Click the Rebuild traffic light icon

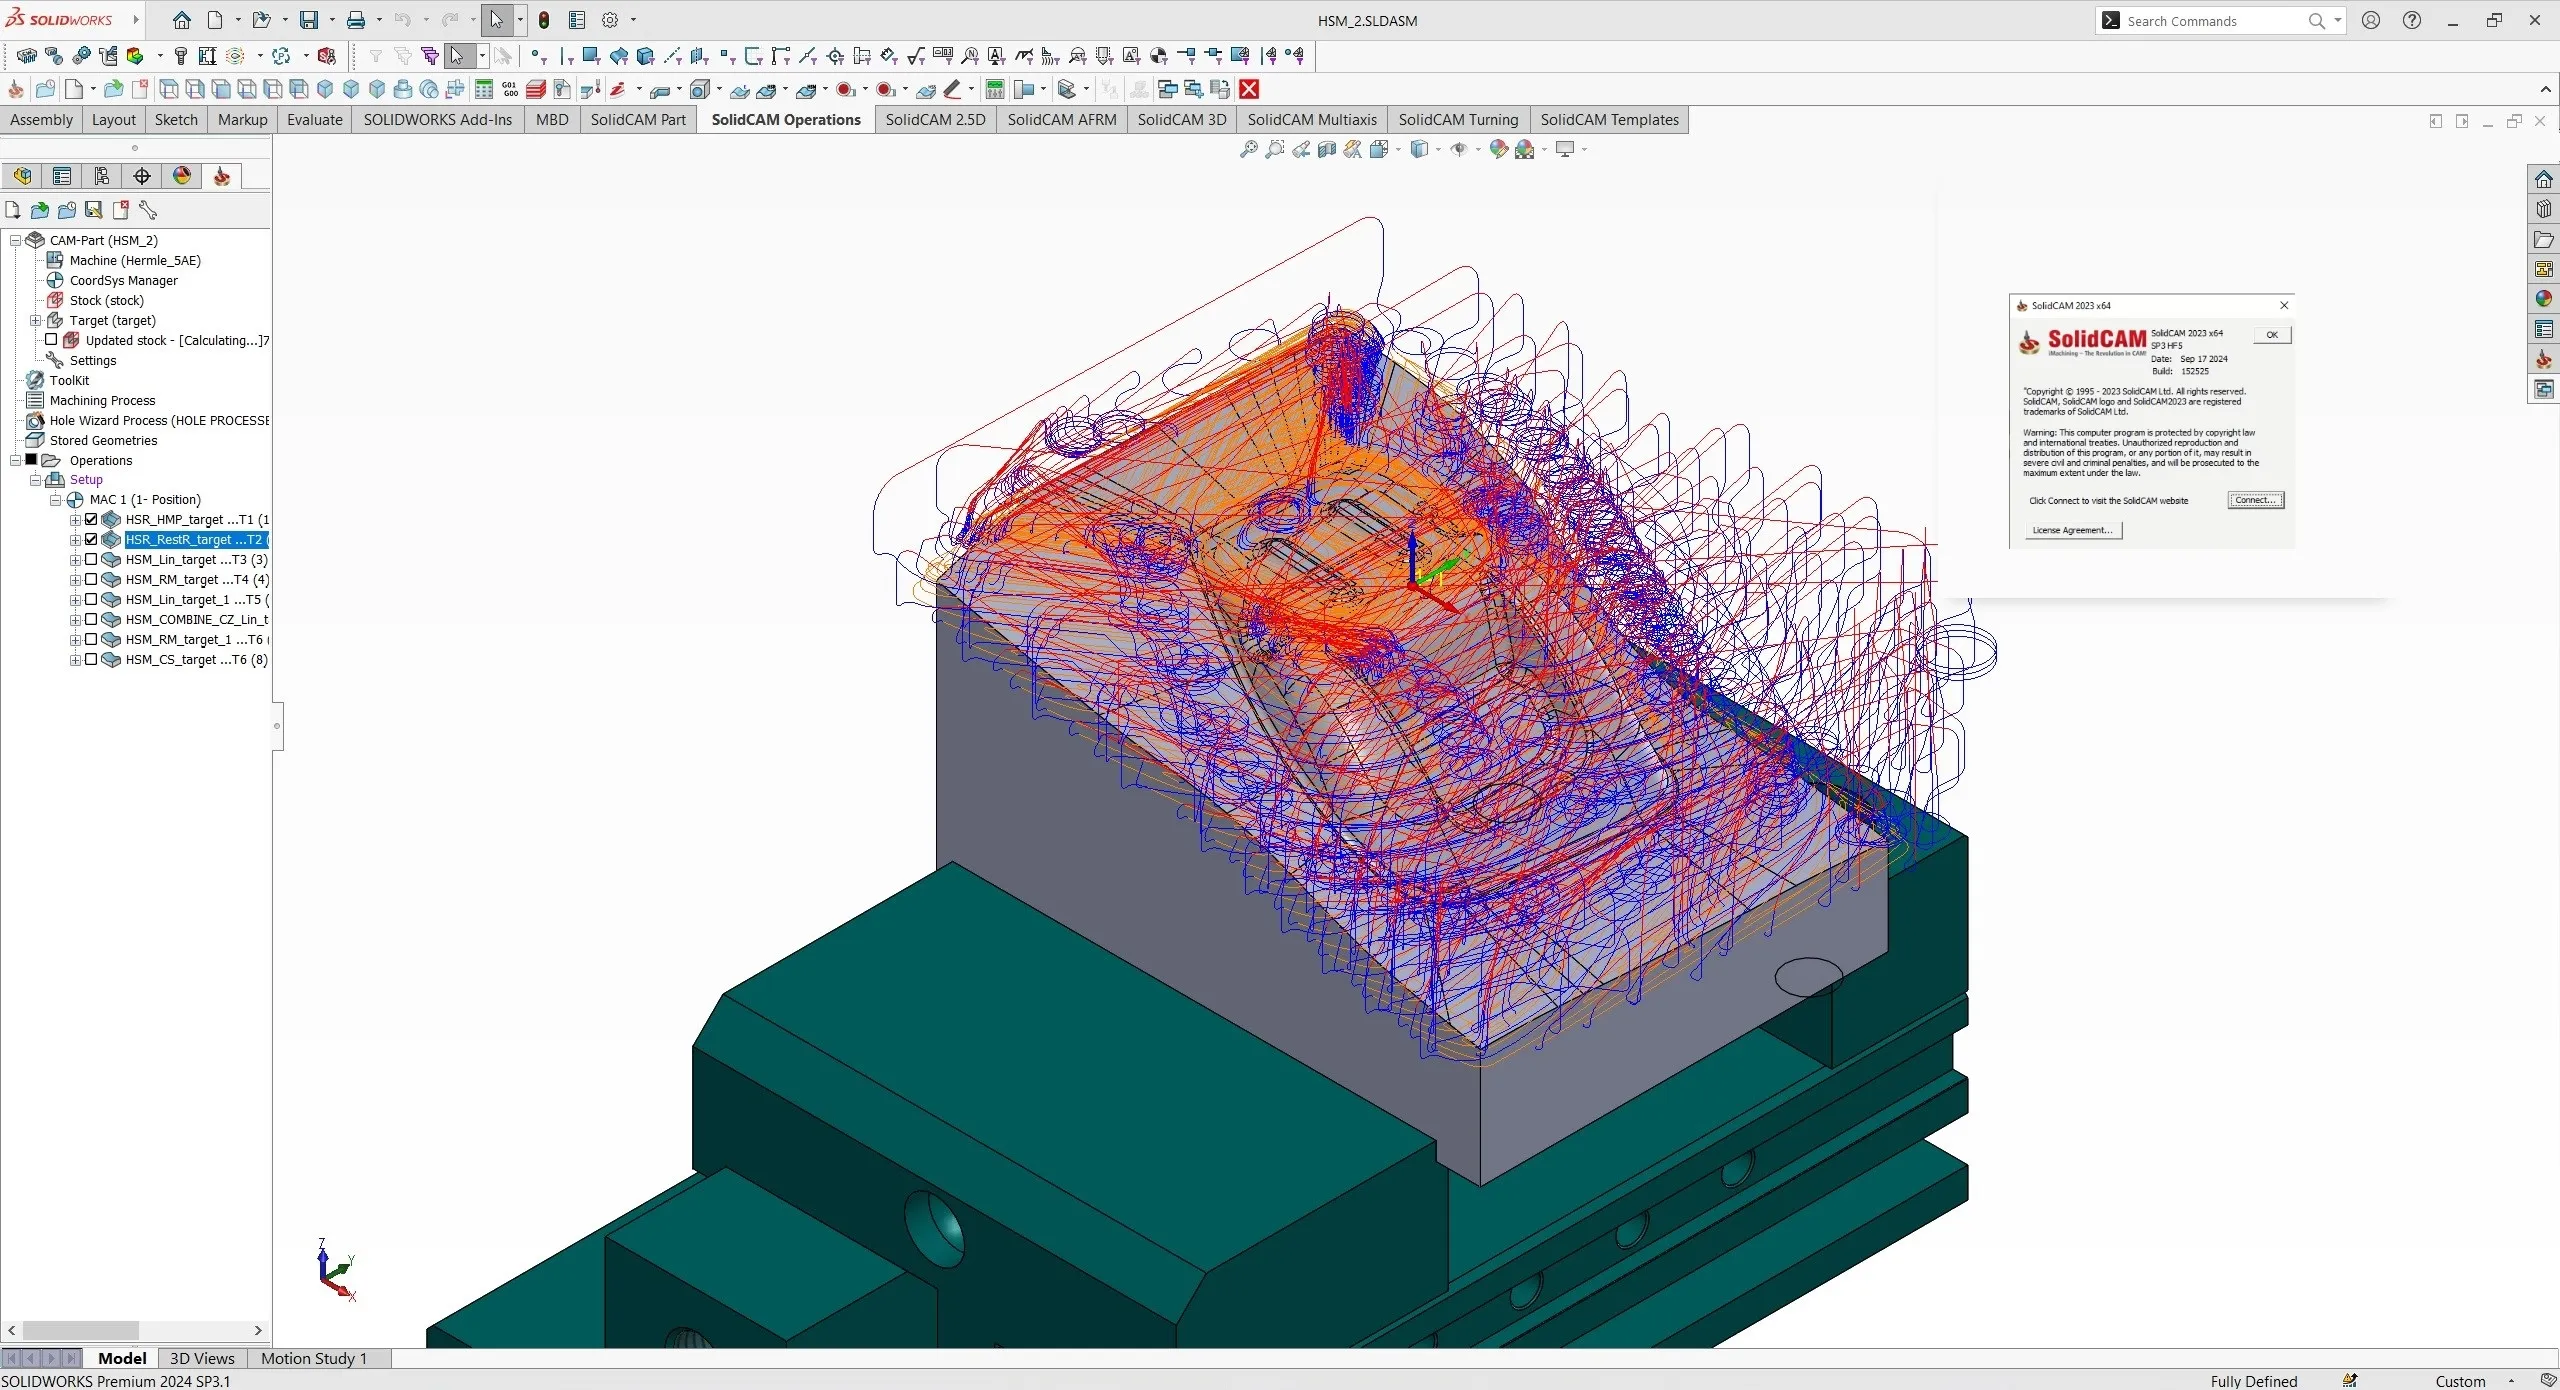544,20
